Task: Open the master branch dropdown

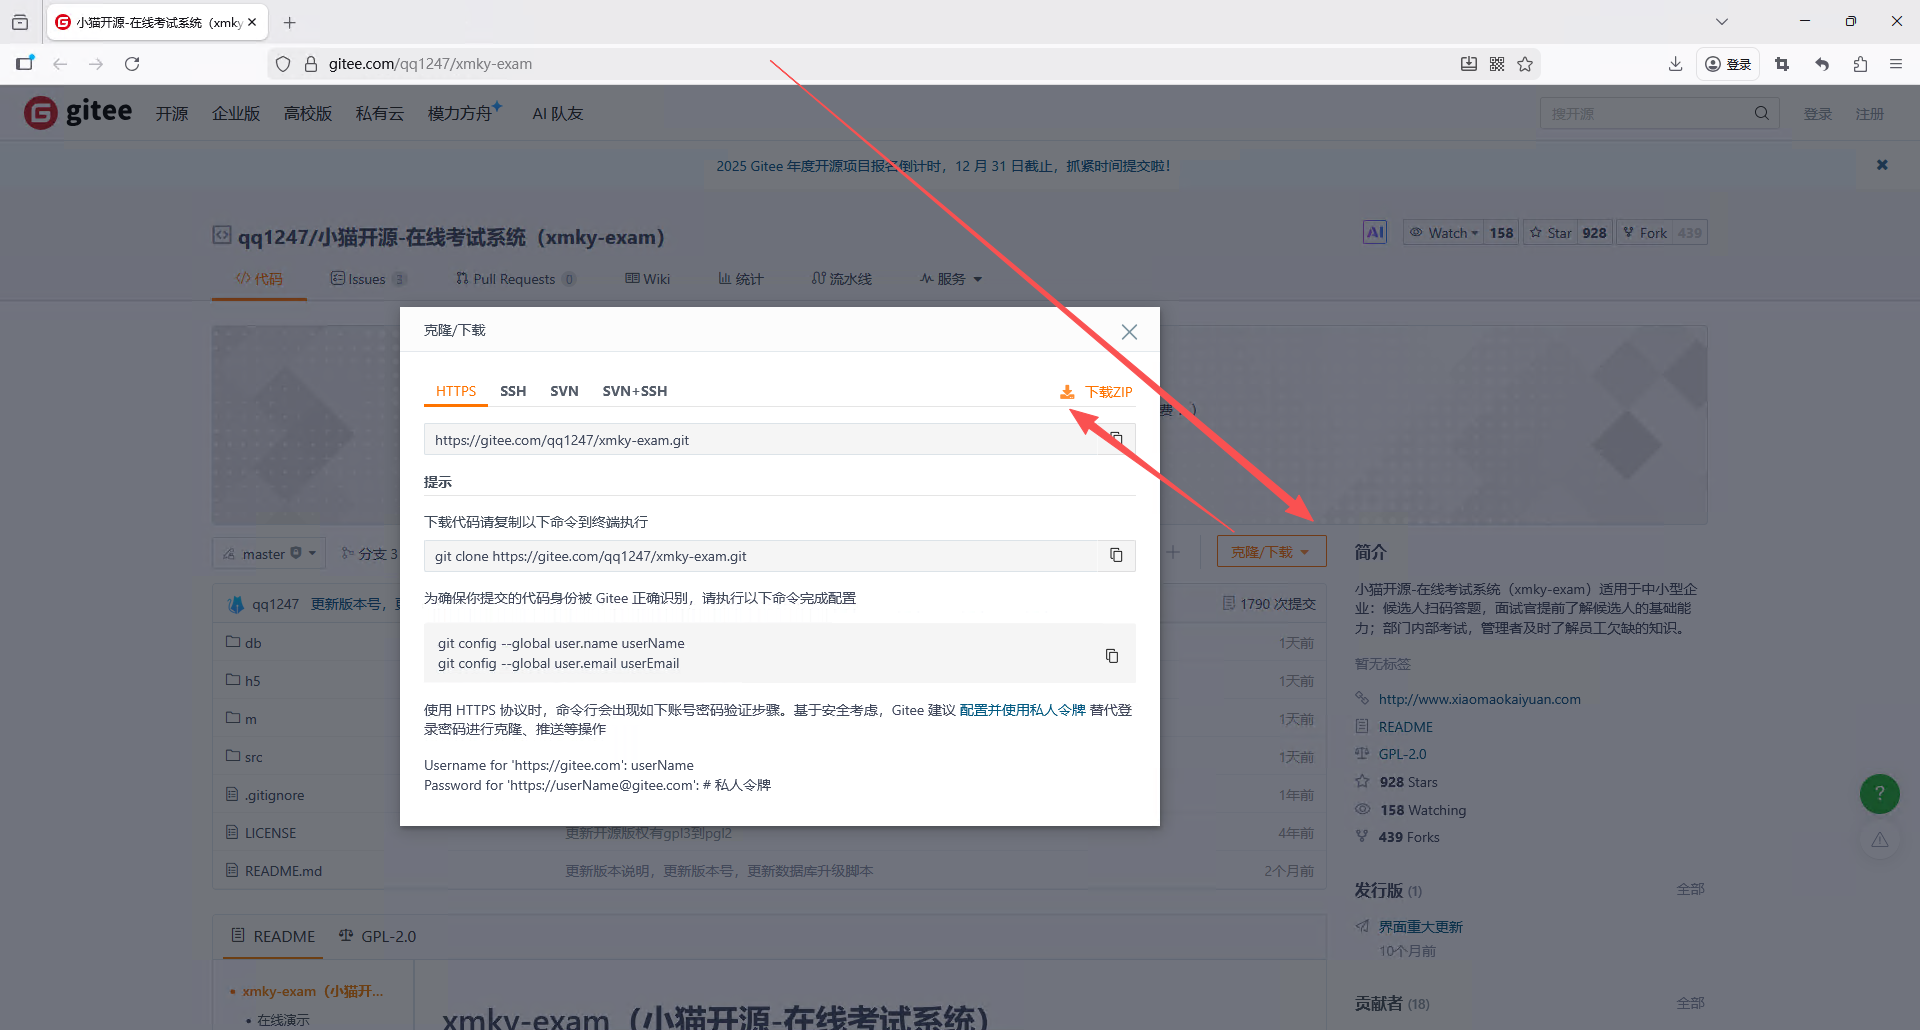Action: coord(267,552)
